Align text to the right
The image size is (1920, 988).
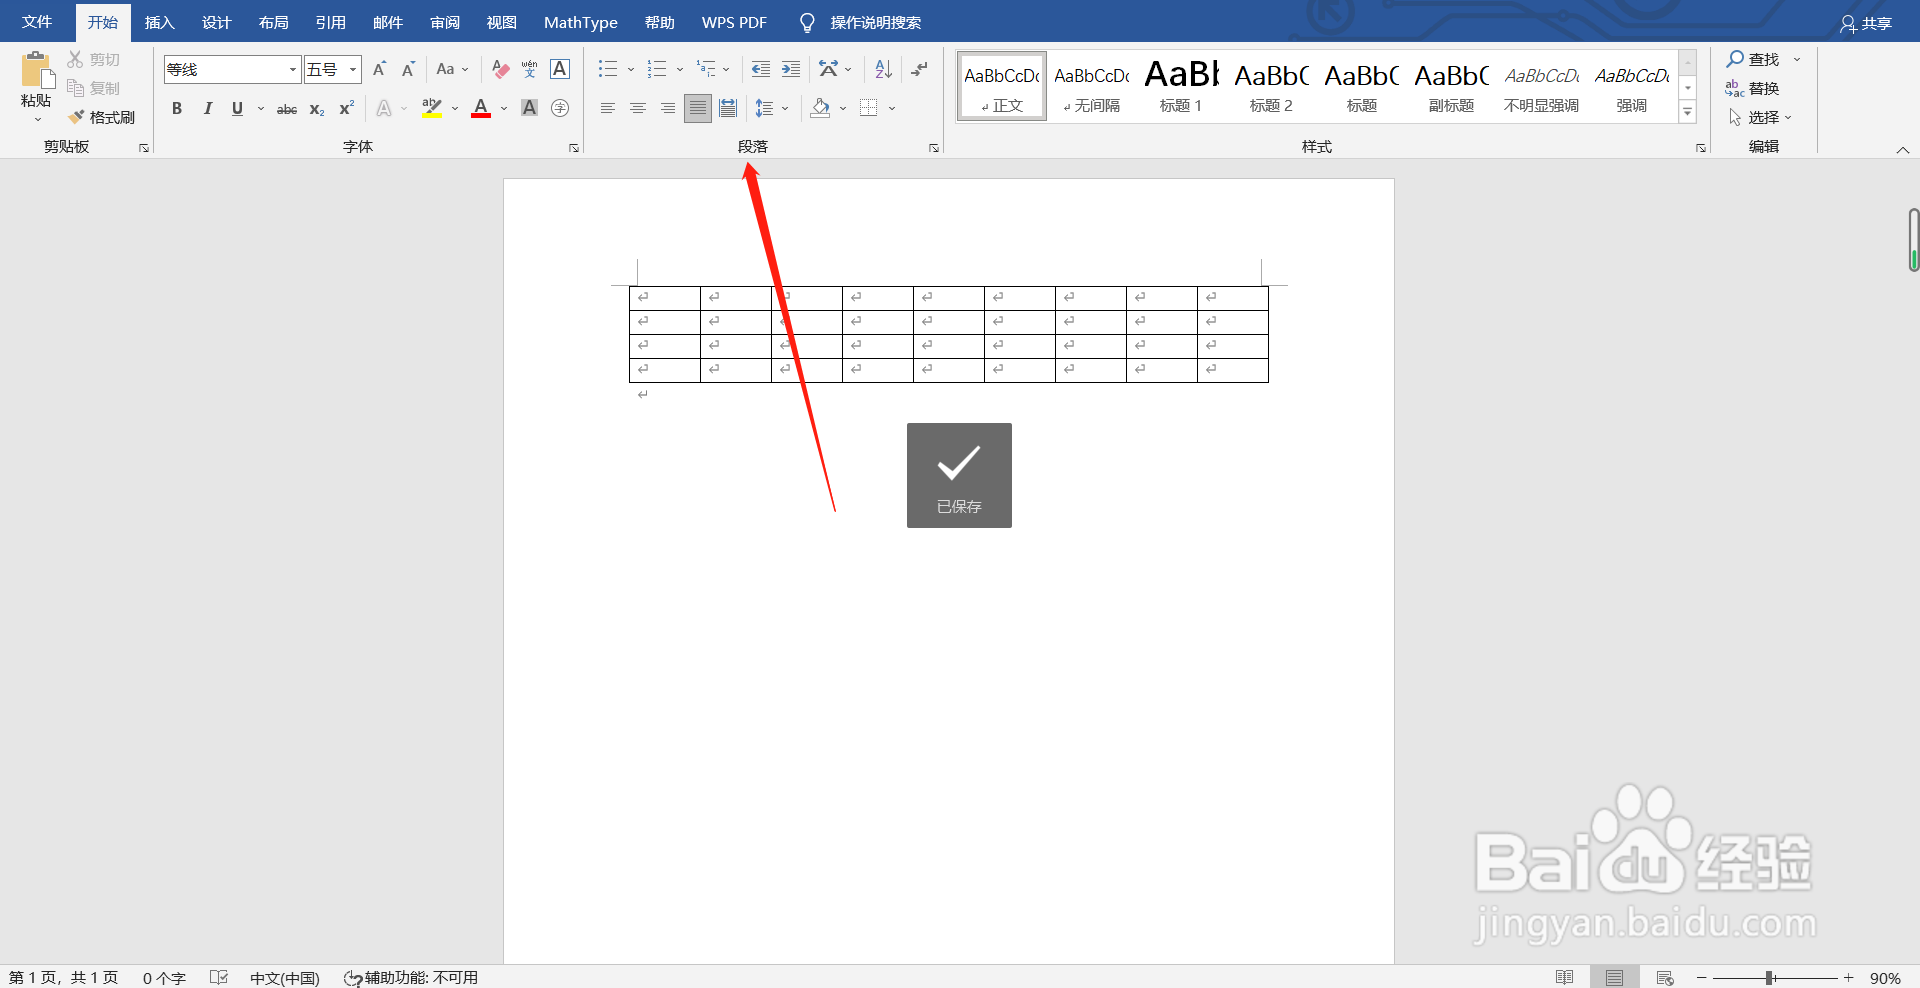[668, 108]
